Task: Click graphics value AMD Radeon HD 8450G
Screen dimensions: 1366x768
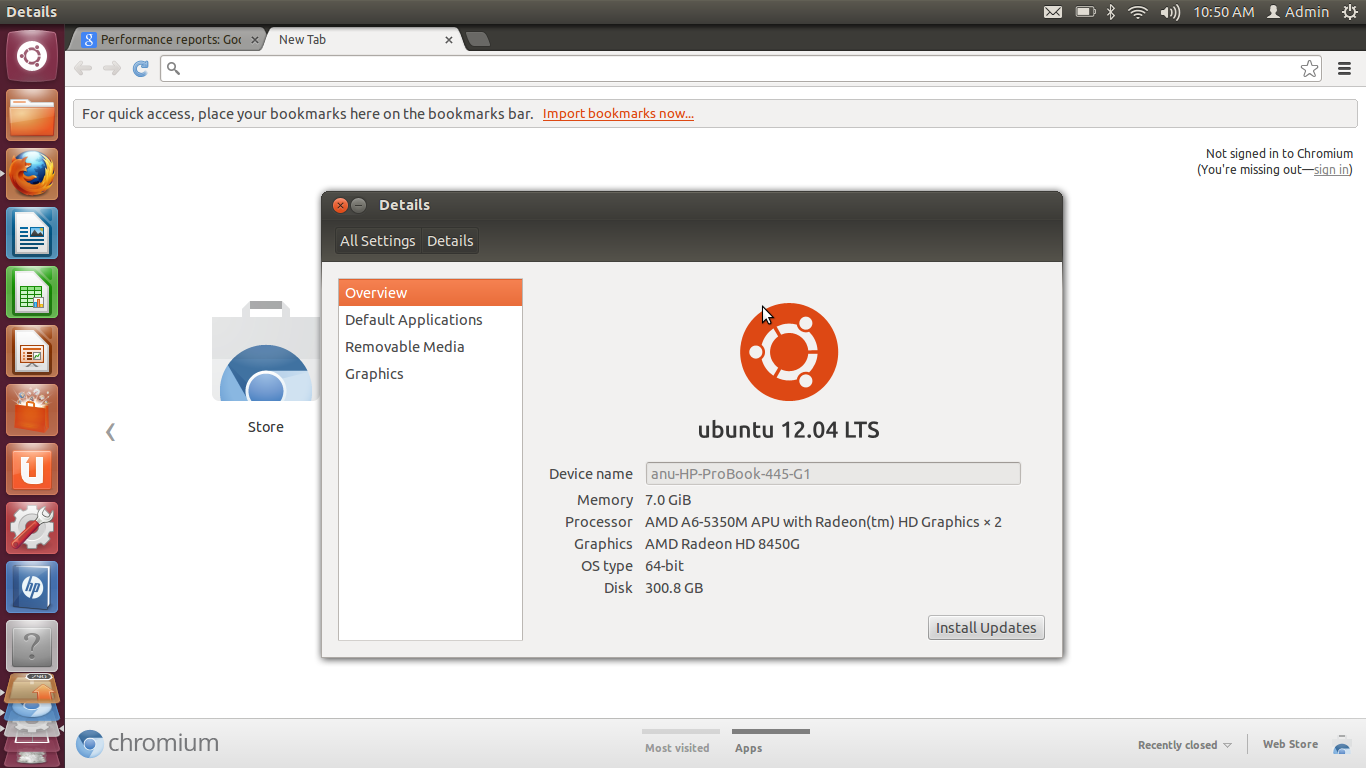Action: (x=722, y=544)
